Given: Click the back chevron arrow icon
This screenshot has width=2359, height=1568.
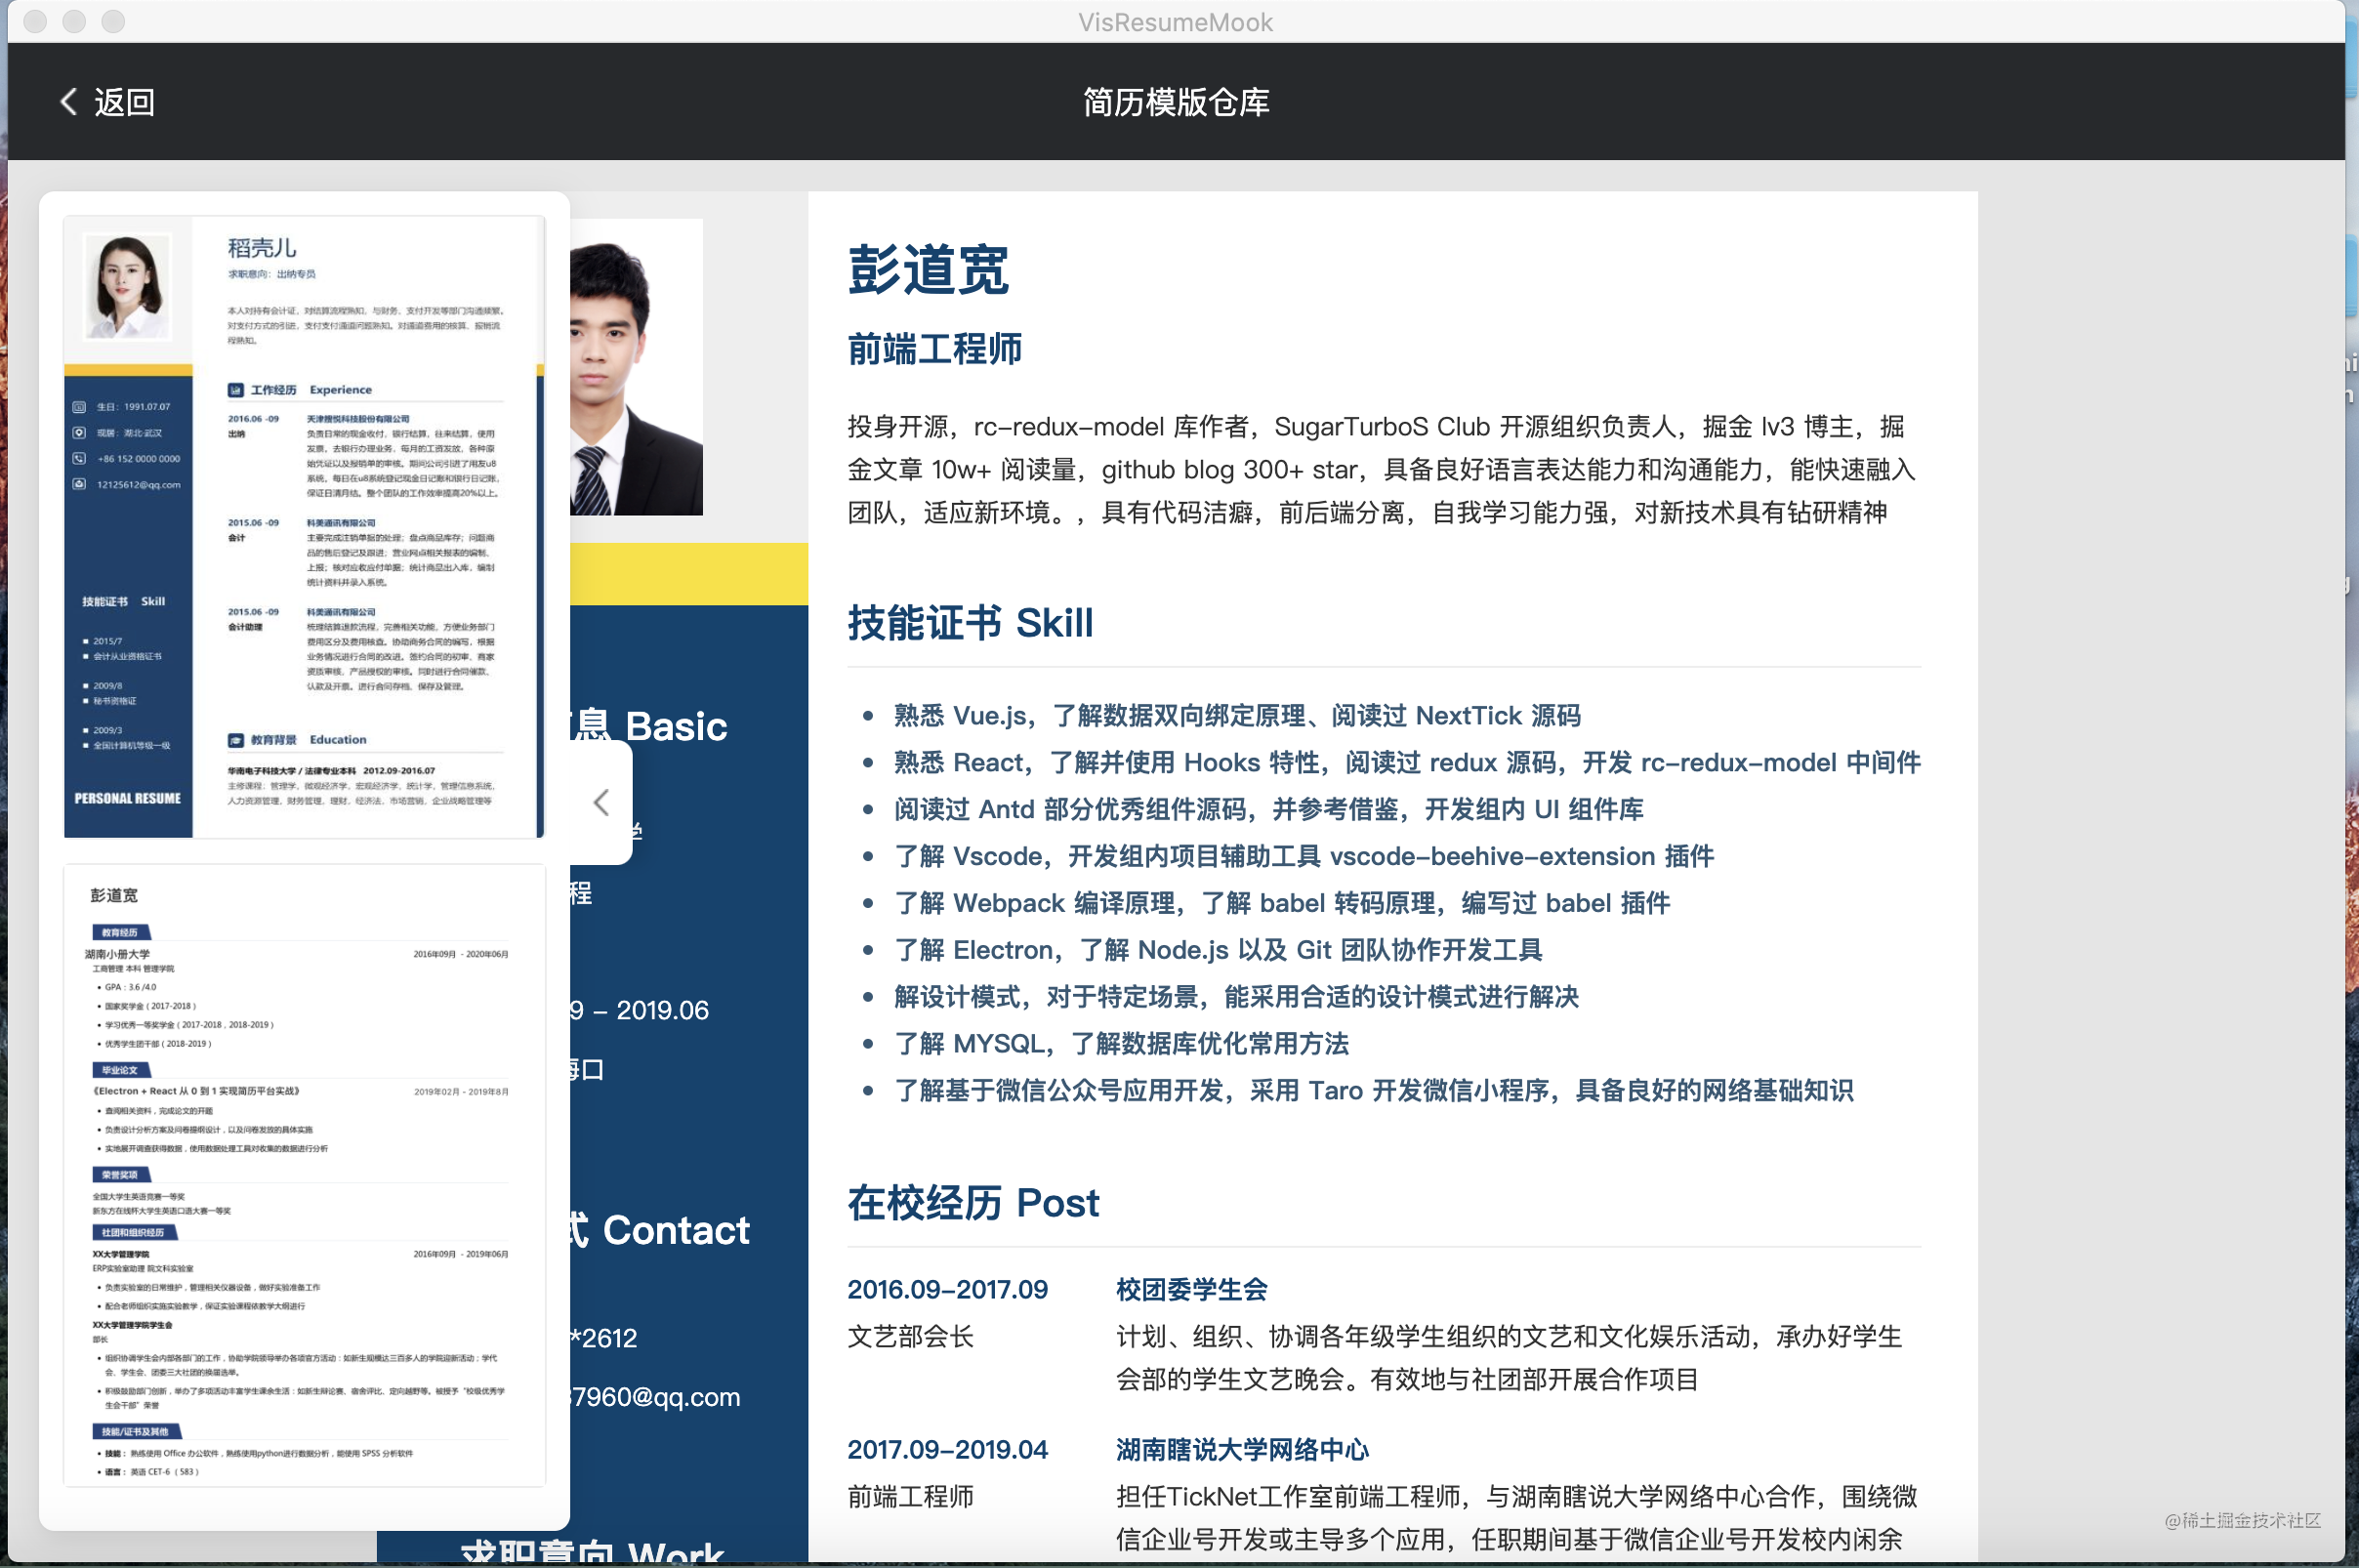Looking at the screenshot, I should 68,102.
